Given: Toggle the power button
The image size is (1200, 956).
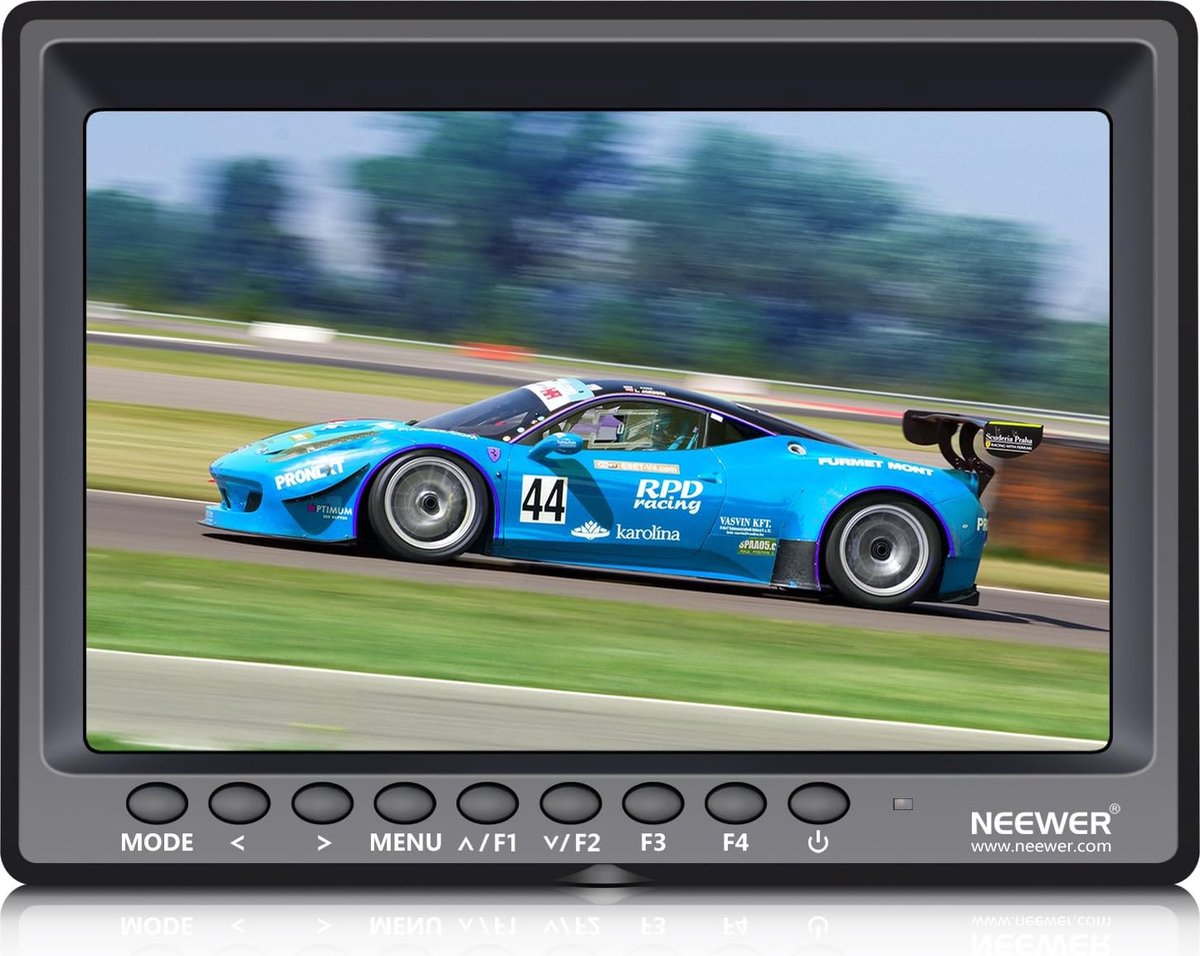Looking at the screenshot, I should pos(818,803).
